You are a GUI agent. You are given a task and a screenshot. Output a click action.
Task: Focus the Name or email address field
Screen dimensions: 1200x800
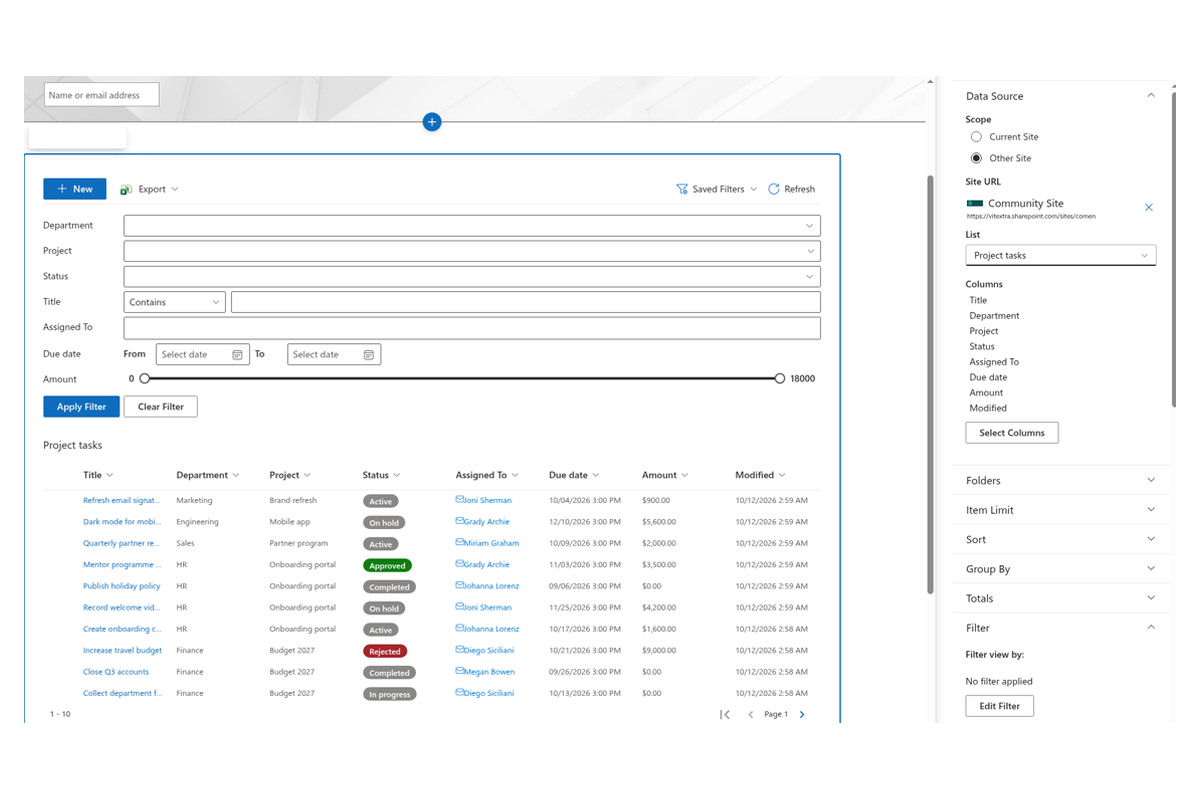(102, 95)
